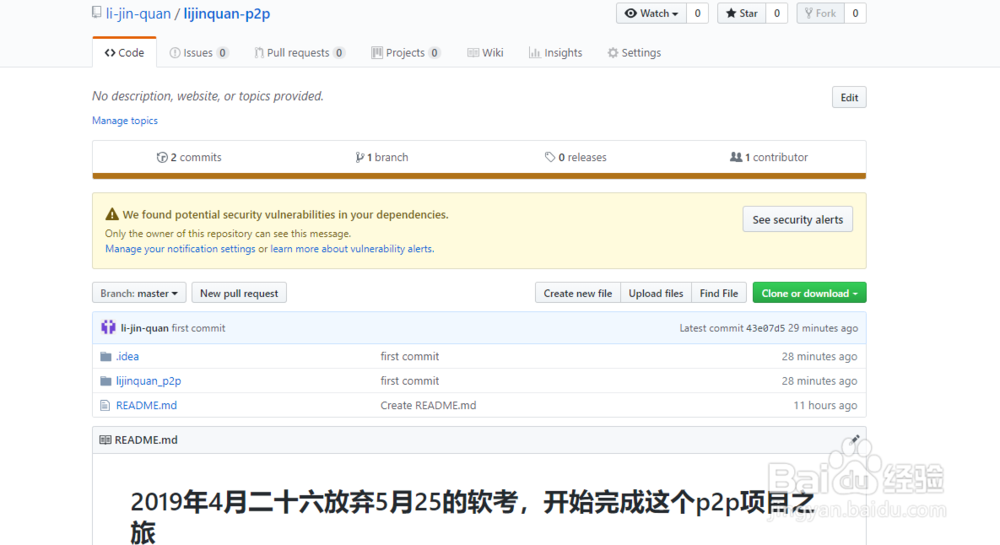Switch to the Issues tab

click(x=198, y=53)
